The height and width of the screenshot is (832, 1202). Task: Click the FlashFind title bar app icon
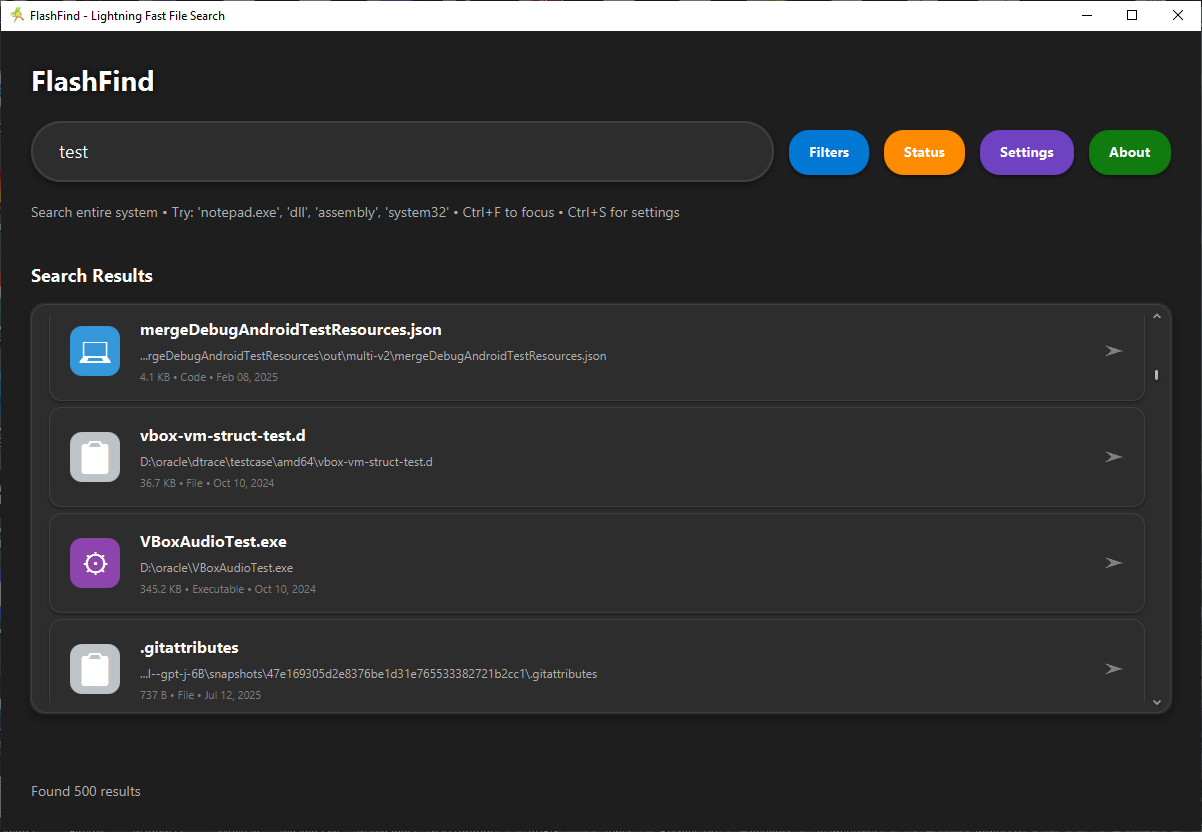[17, 15]
